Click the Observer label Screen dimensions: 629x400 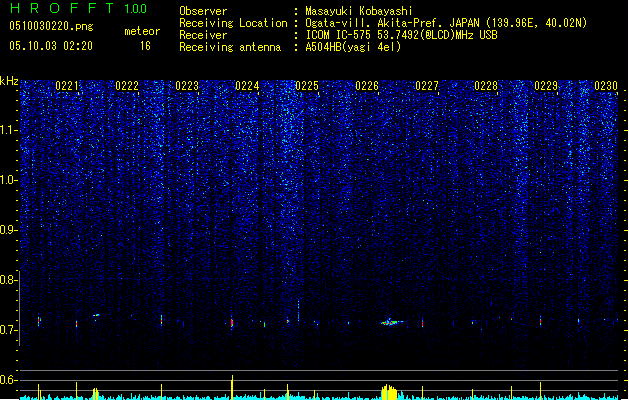click(203, 11)
